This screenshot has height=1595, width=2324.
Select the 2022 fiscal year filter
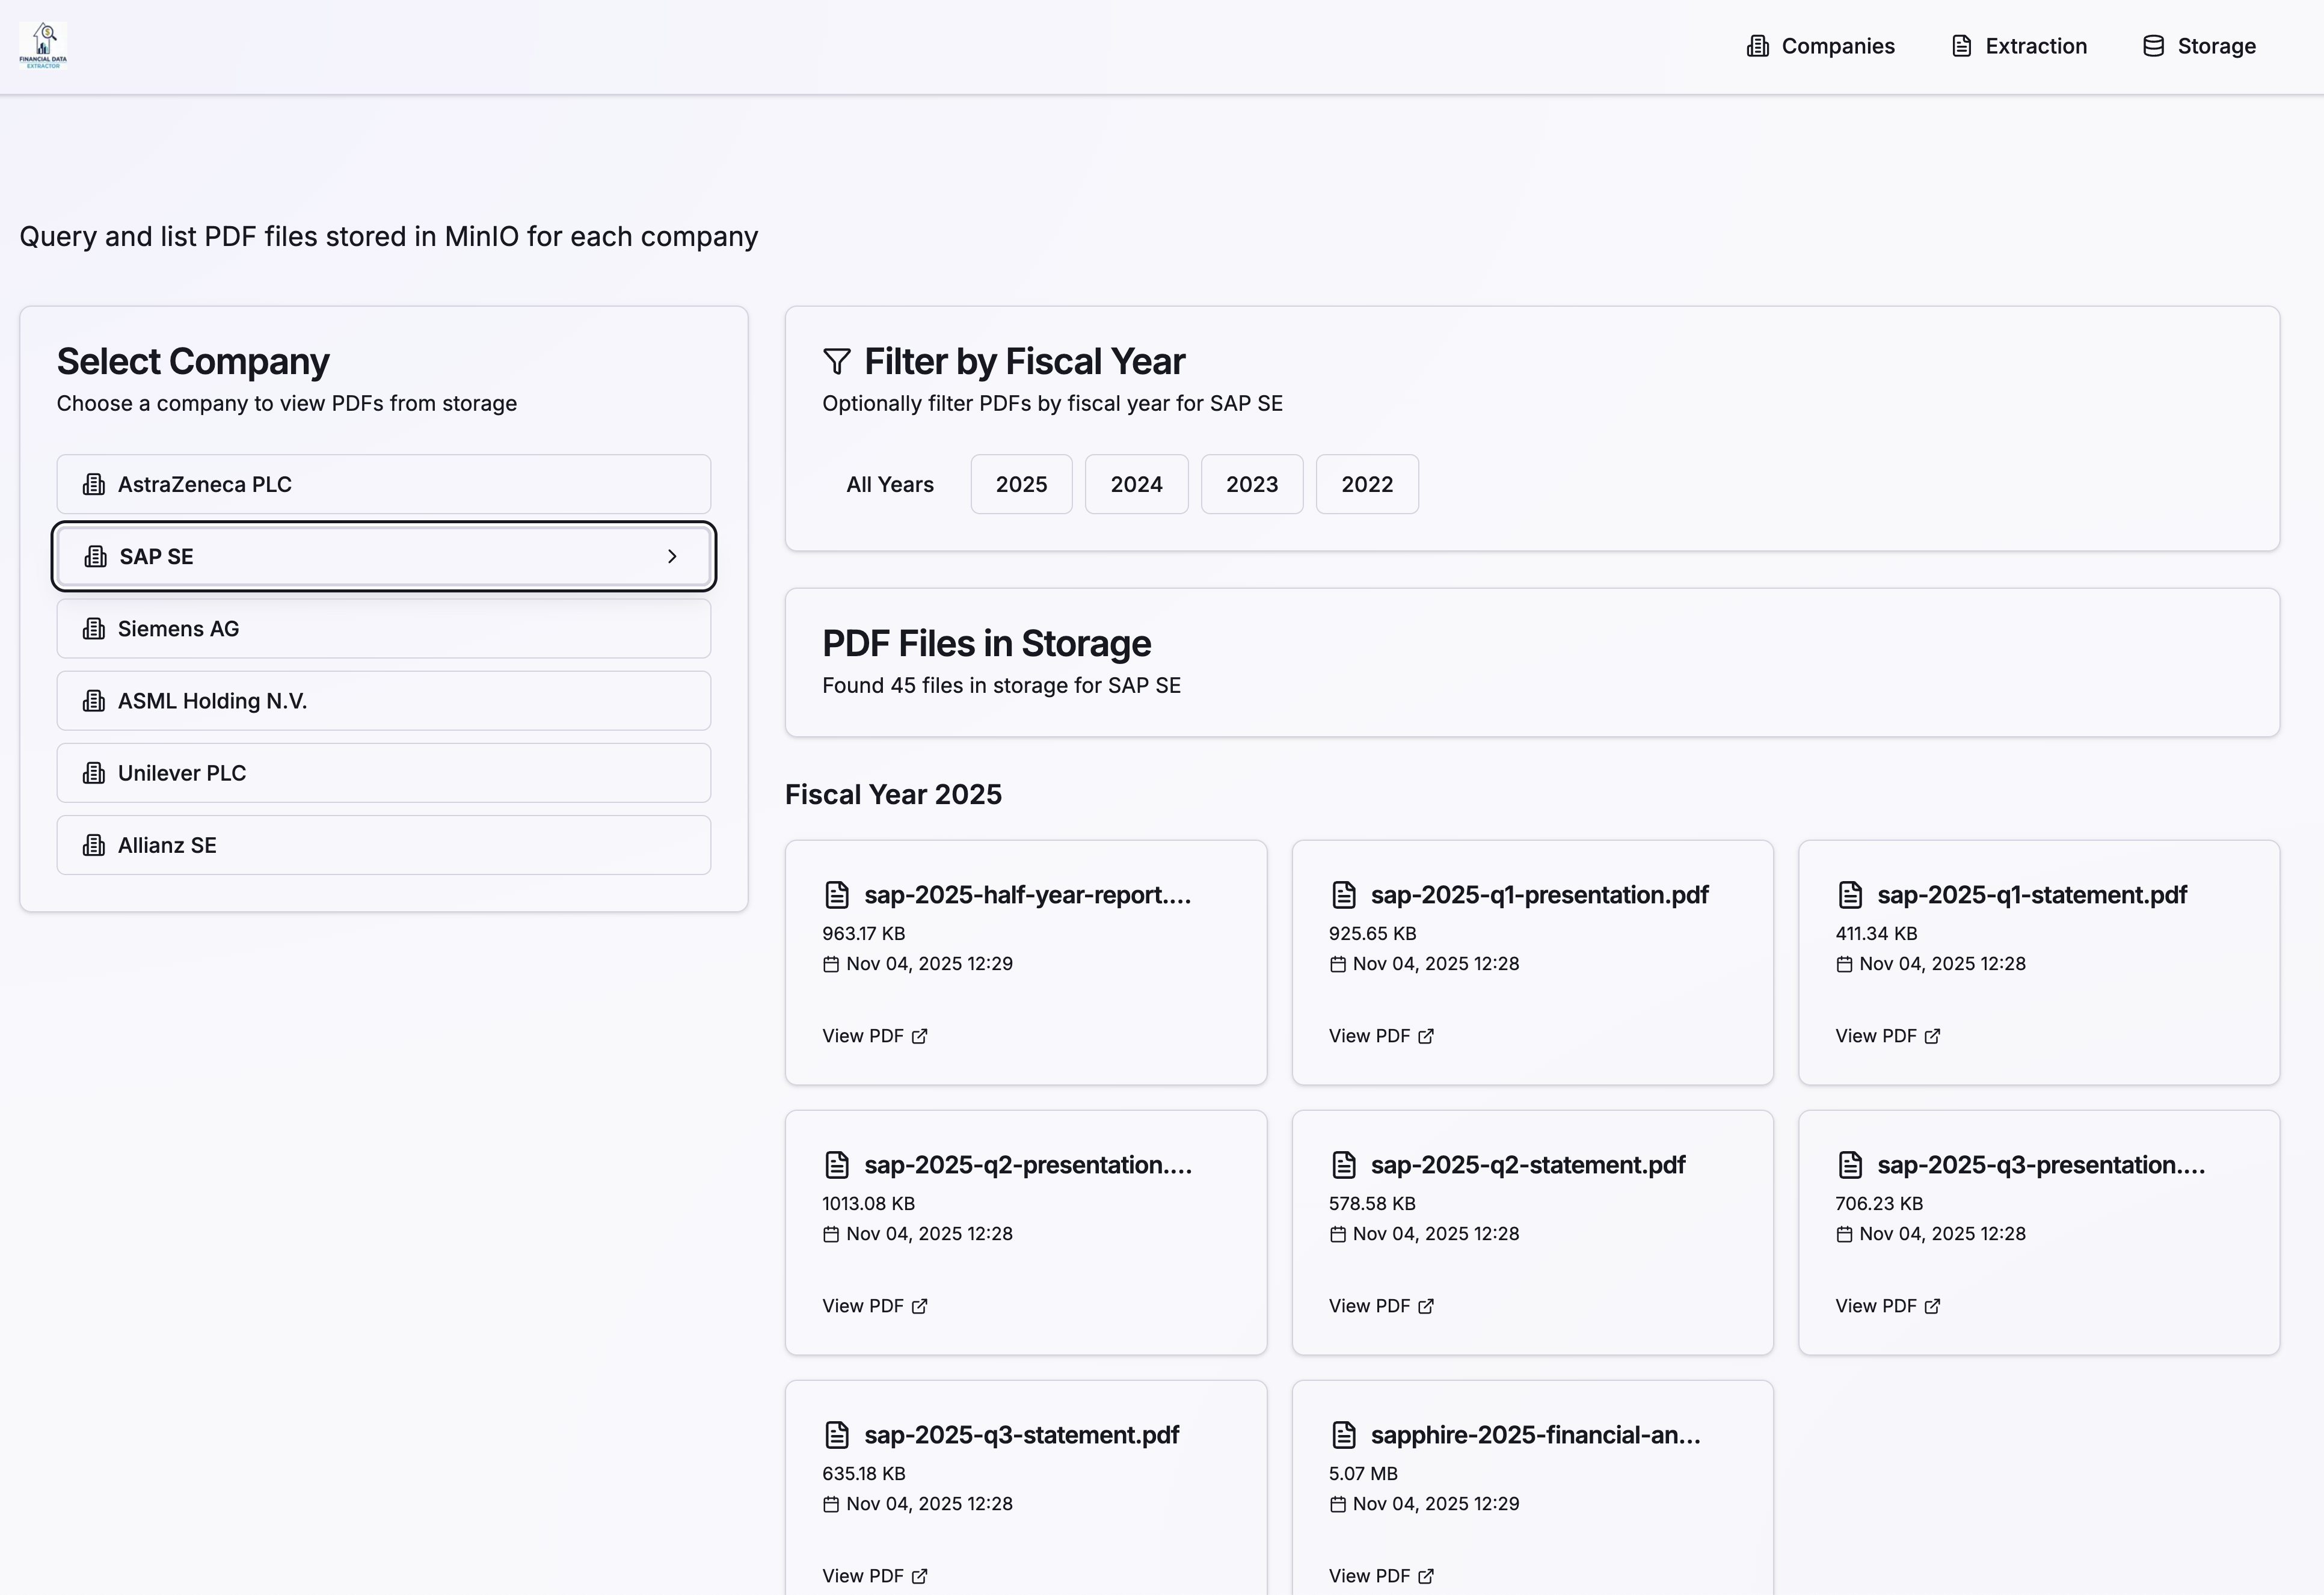tap(1366, 484)
